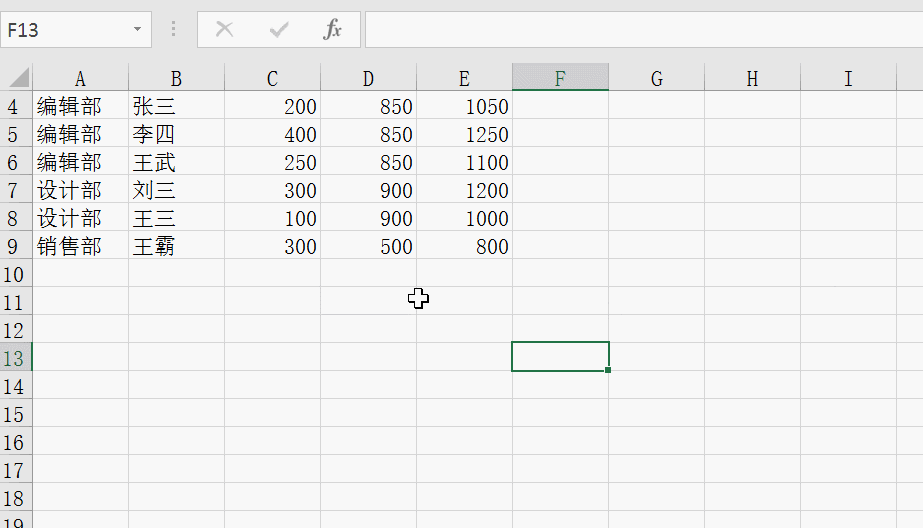Expand the Name Box dropdown arrow
The image size is (923, 528).
[137, 30]
